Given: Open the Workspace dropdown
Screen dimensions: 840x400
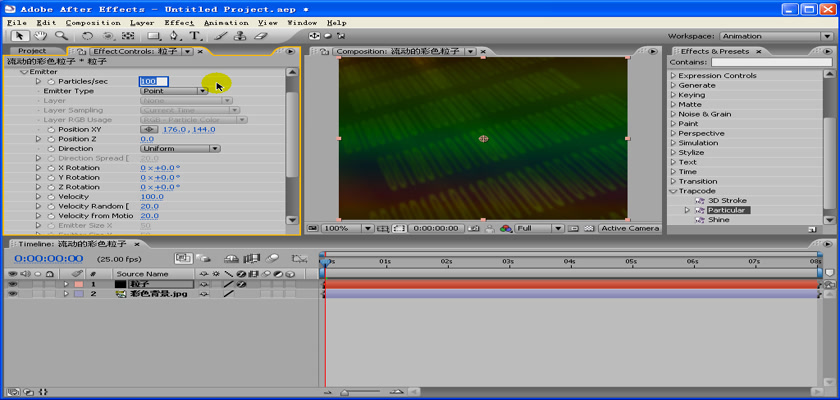Looking at the screenshot, I should point(776,36).
